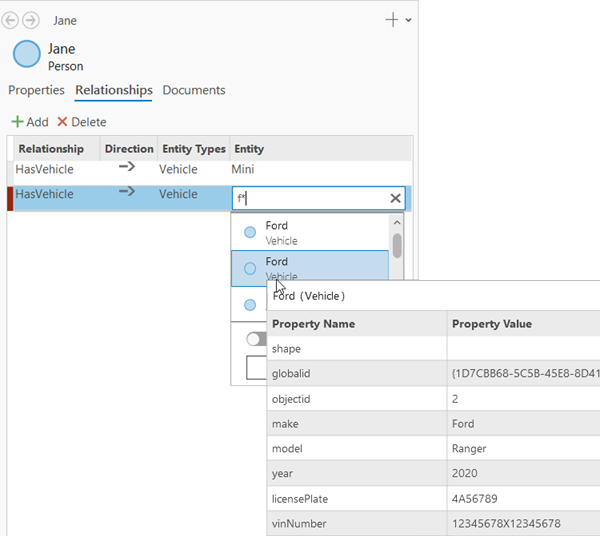Switch to the Properties tab

click(36, 90)
